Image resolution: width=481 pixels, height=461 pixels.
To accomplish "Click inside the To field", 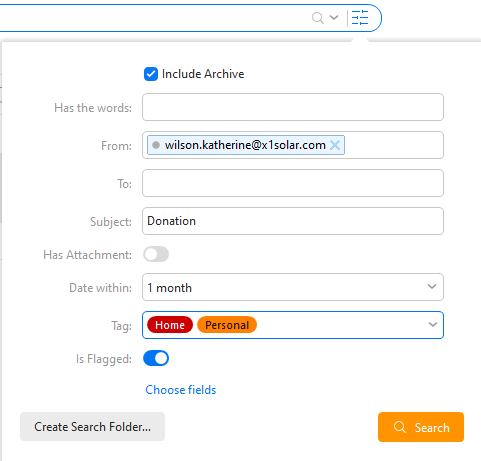I will 293,183.
